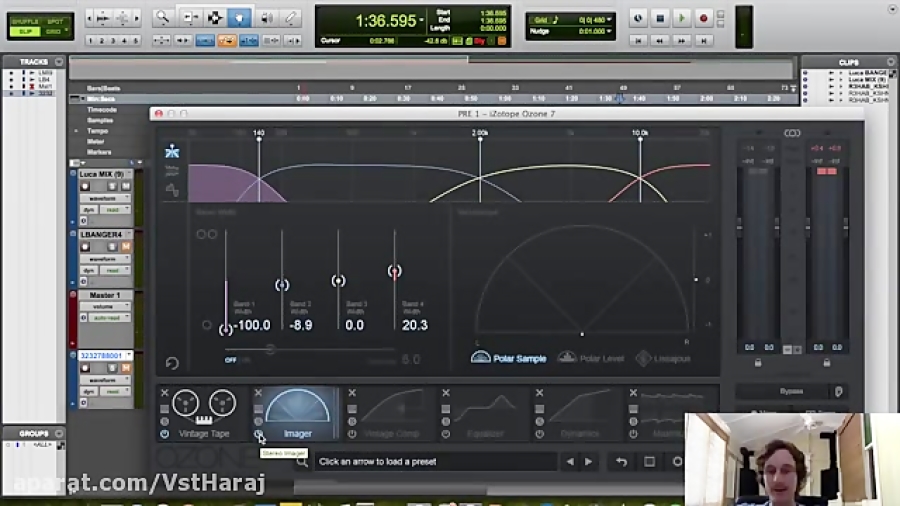Click the Fast Forward transport button
900x506 pixels.
tap(681, 41)
